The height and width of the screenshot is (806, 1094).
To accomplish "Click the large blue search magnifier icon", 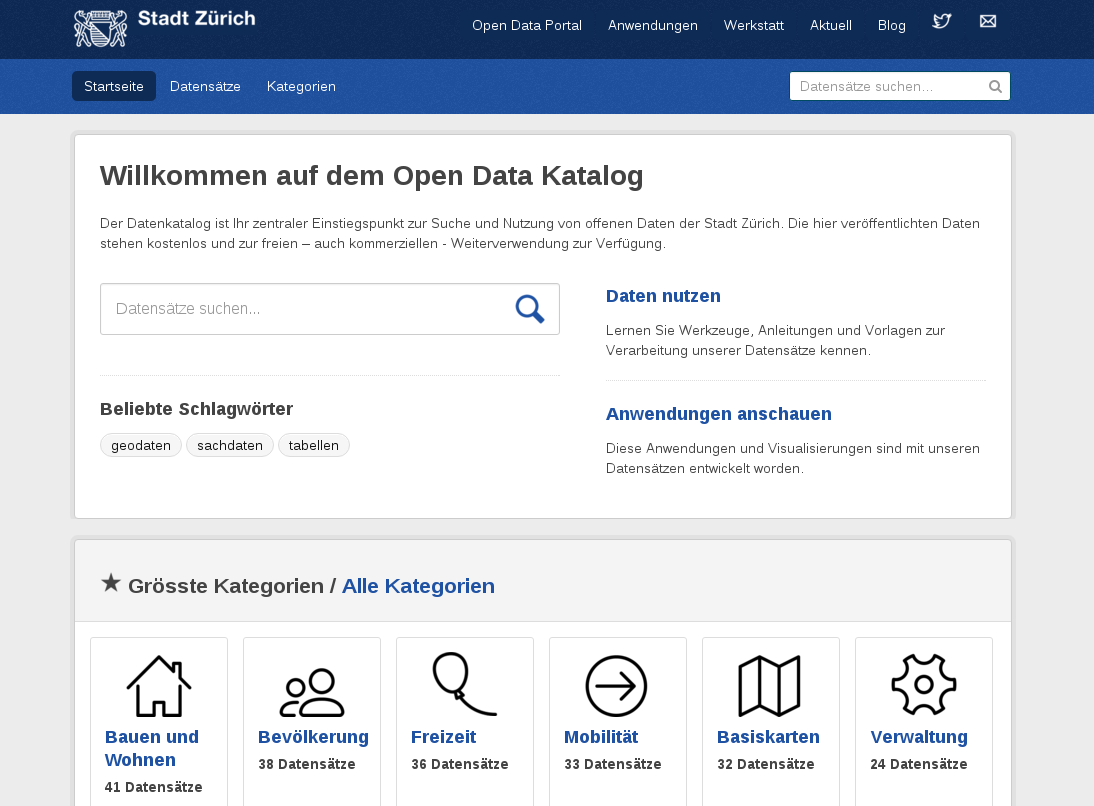I will [x=530, y=308].
